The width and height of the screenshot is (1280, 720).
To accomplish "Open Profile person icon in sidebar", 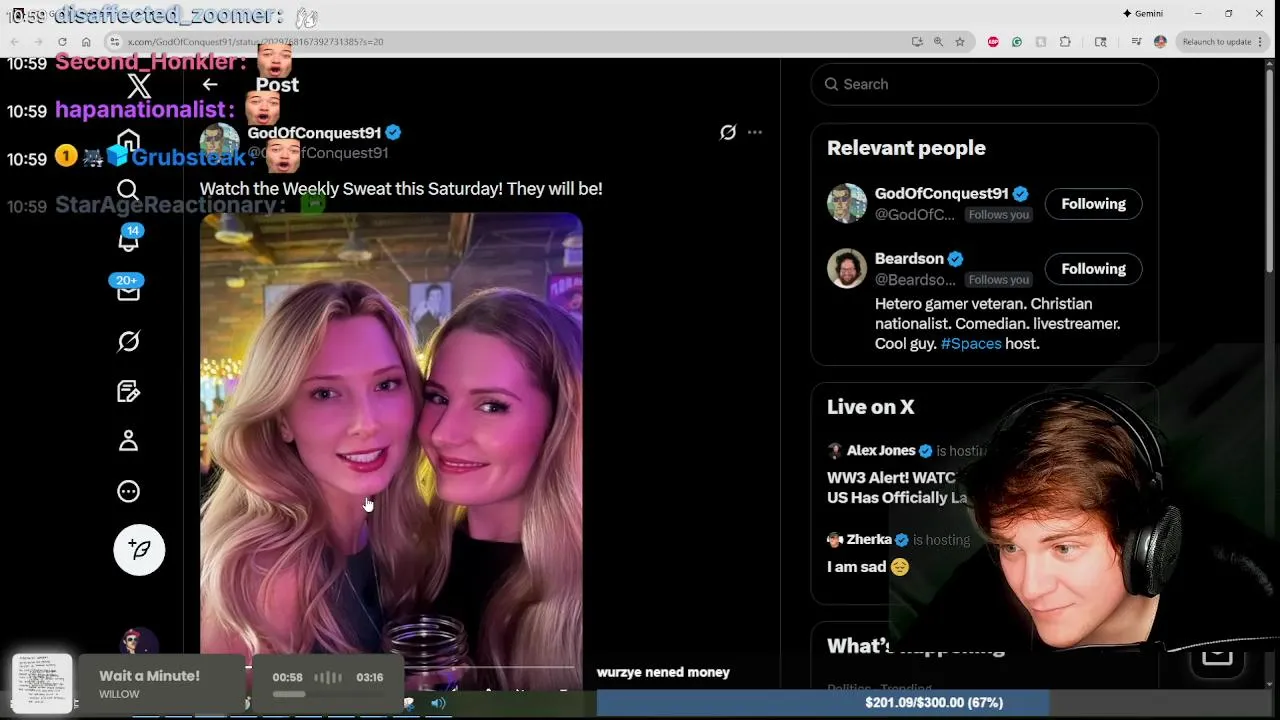I will coord(128,441).
